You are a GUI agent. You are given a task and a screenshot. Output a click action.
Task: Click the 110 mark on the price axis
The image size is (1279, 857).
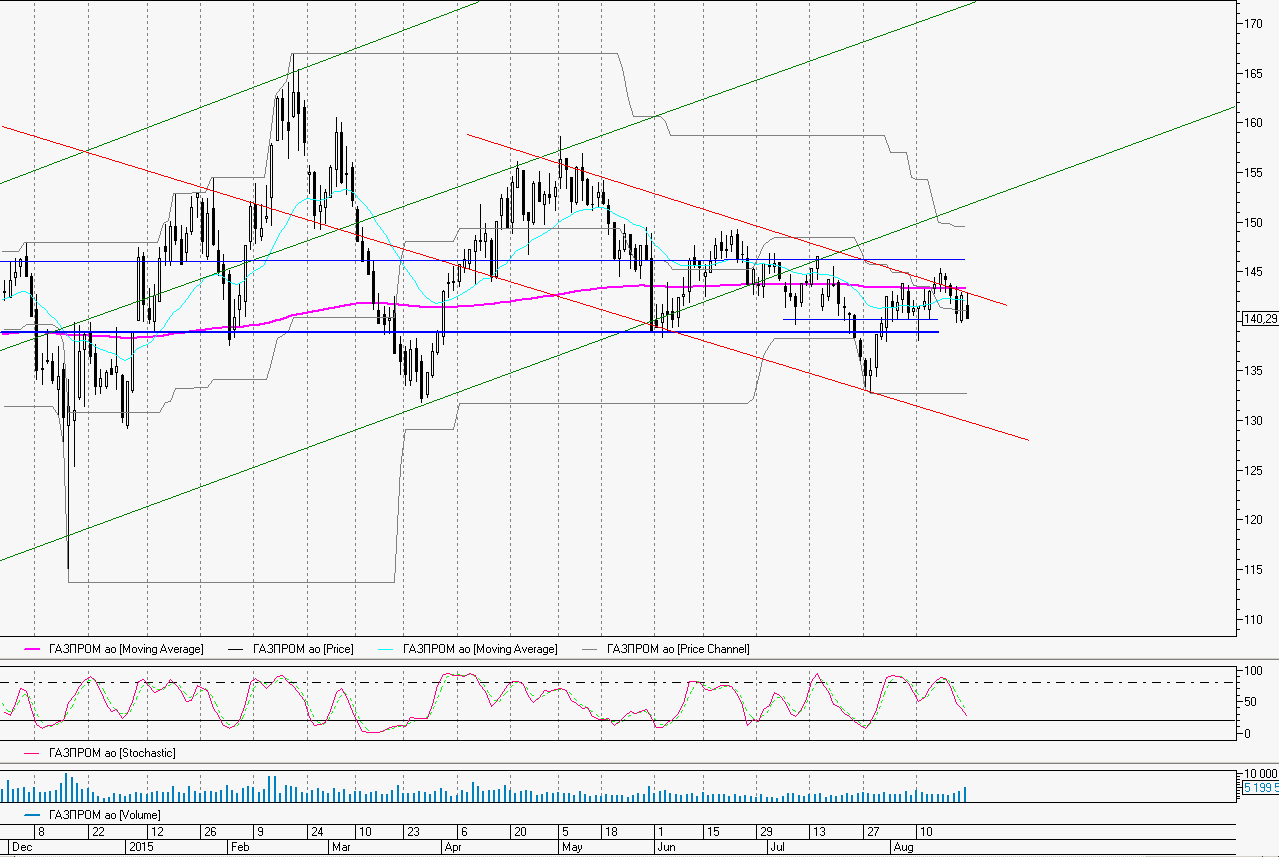pyautogui.click(x=1251, y=619)
